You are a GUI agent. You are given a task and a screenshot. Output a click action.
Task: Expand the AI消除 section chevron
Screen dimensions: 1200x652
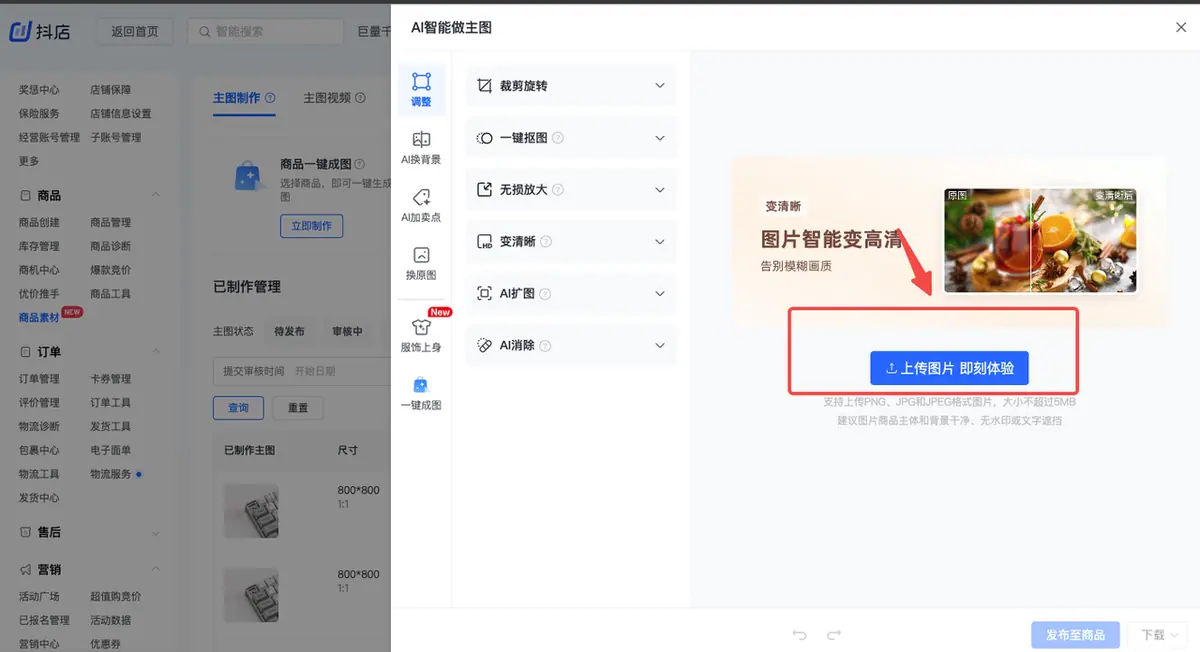pyautogui.click(x=660, y=346)
